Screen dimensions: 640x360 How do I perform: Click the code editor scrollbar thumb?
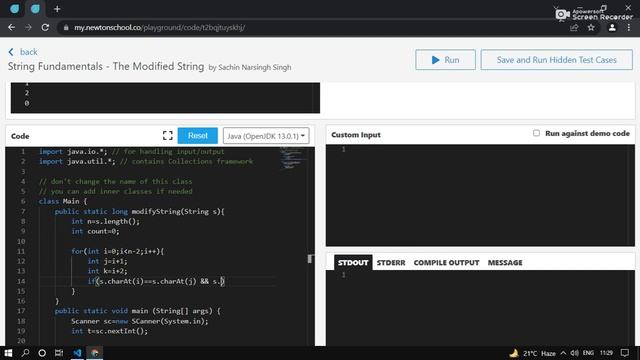tap(310, 259)
